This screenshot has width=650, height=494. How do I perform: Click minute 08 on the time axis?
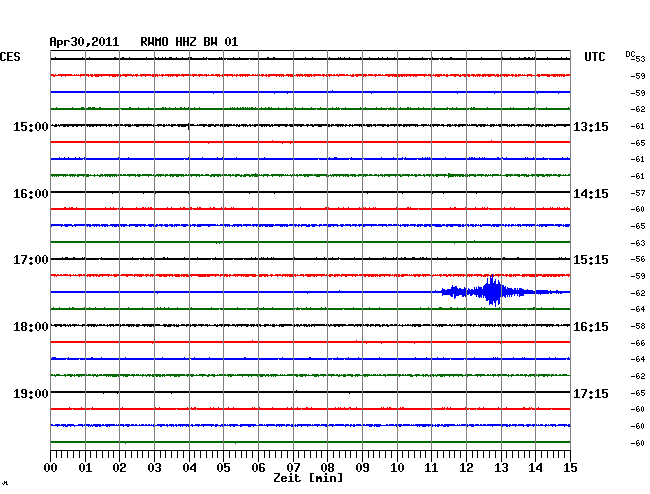(x=327, y=467)
